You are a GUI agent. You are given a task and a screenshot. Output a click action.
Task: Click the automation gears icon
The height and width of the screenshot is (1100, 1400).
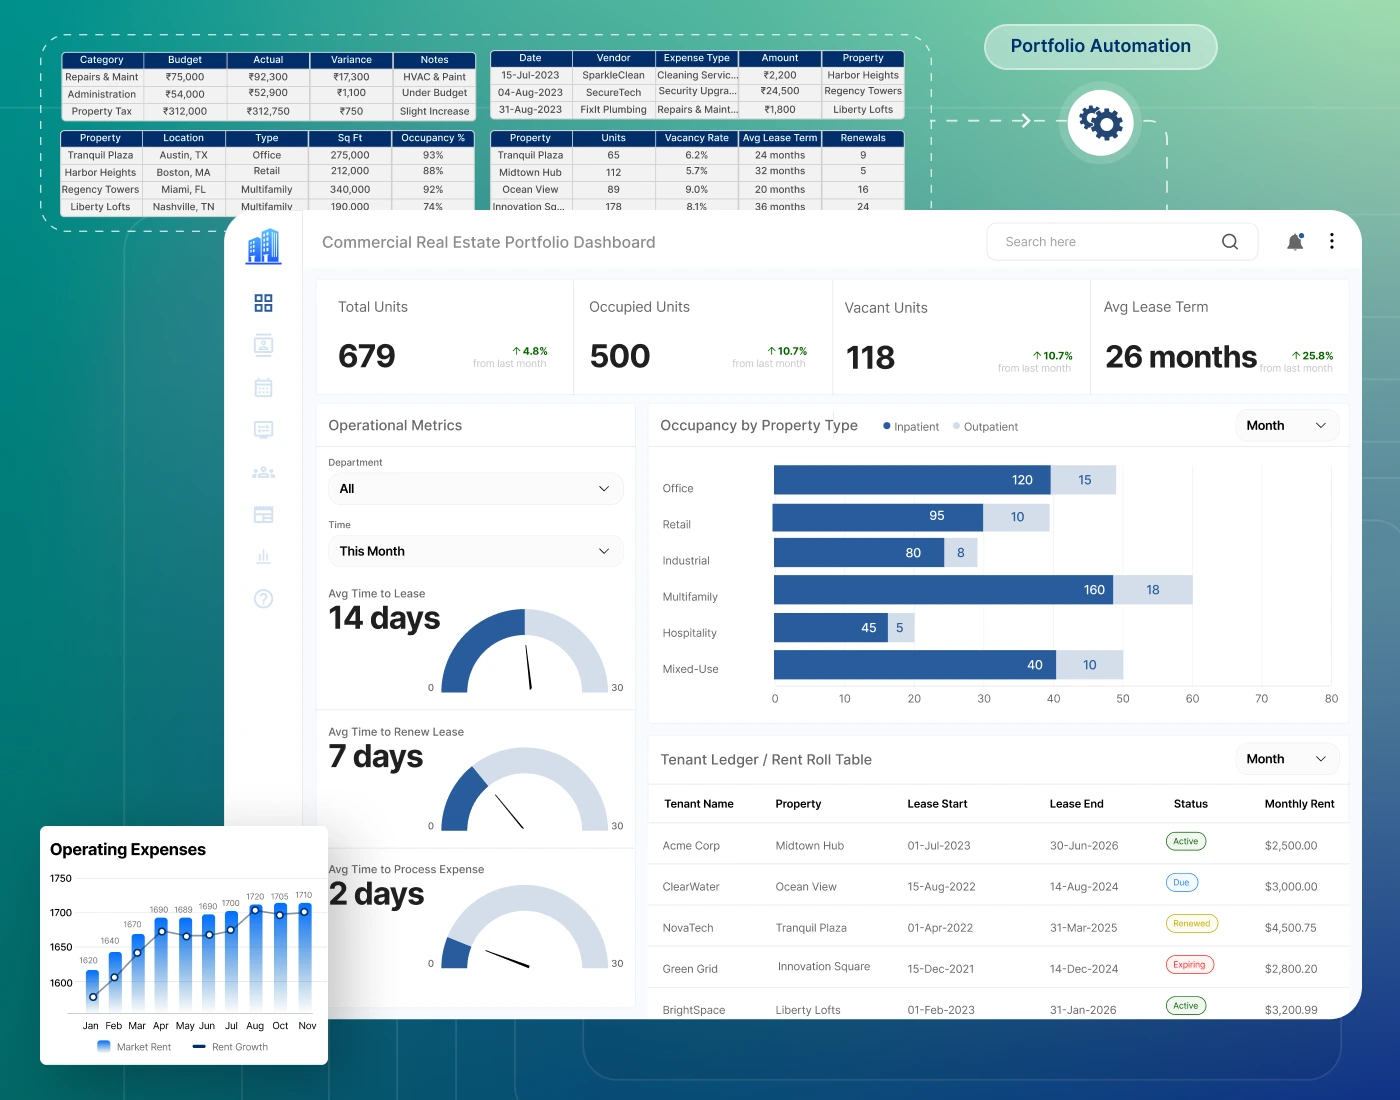pos(1101,122)
